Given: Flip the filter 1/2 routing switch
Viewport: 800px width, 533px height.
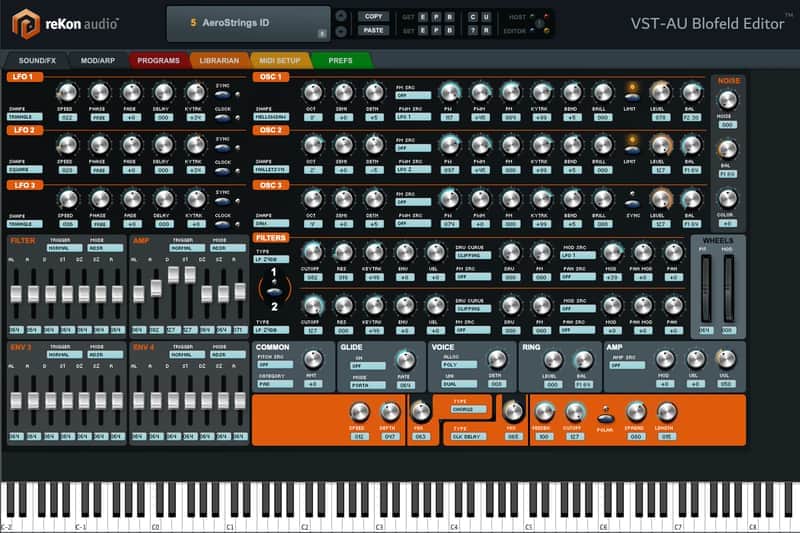Looking at the screenshot, I should 274,290.
